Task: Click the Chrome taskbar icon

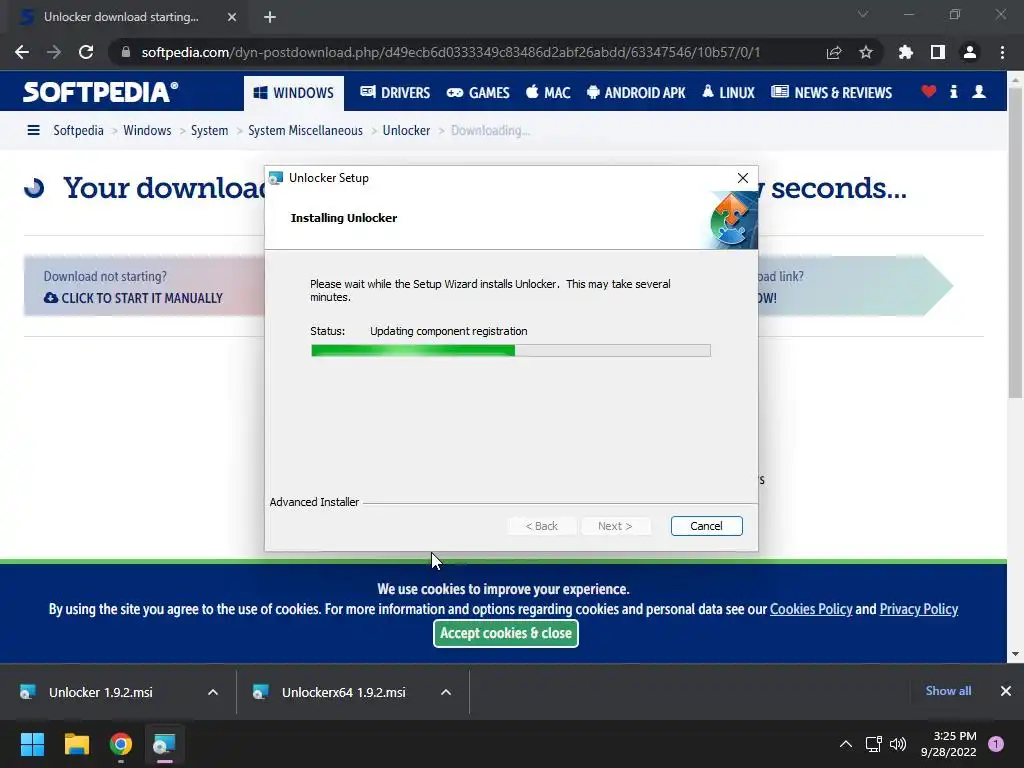Action: point(121,744)
